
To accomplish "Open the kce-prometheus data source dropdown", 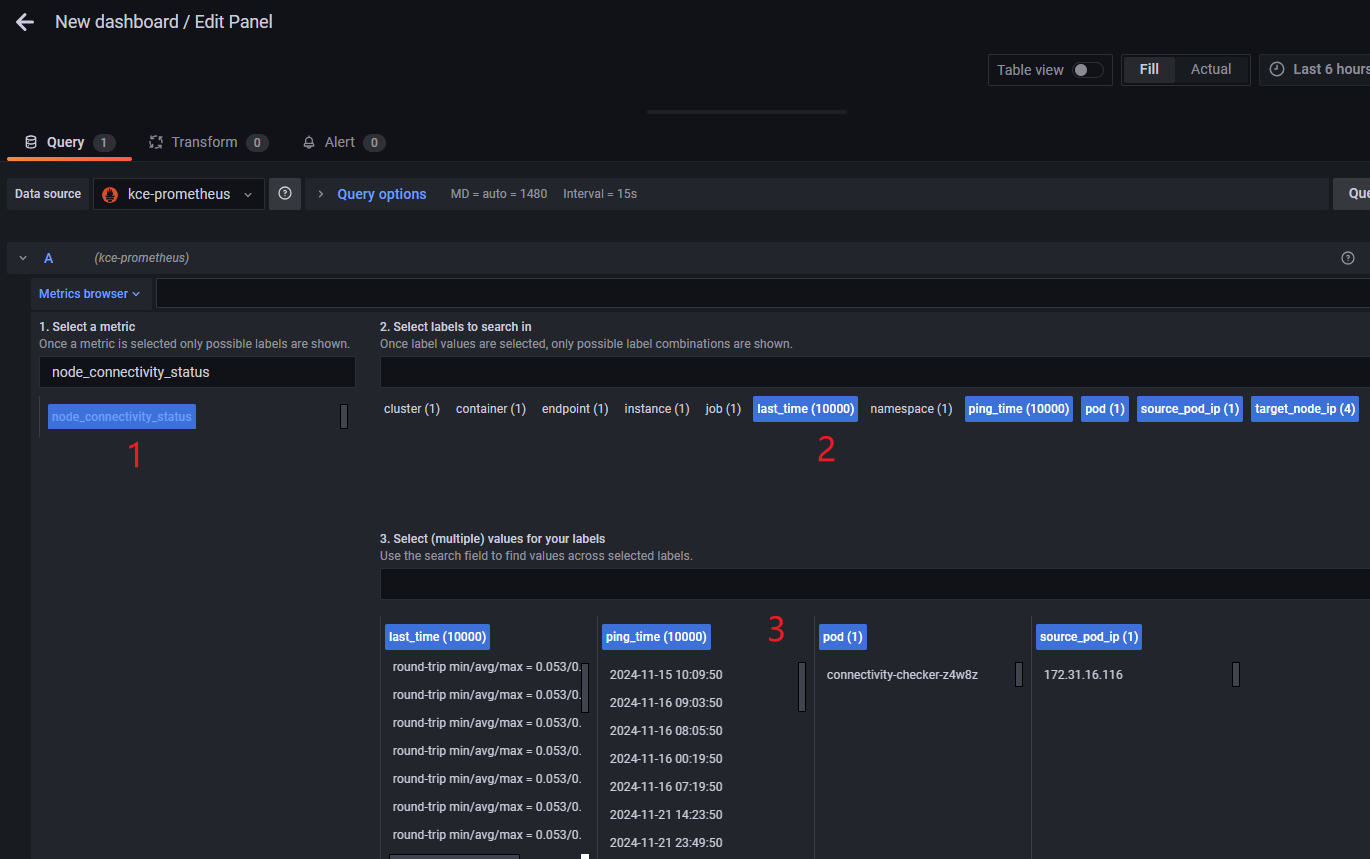I will point(180,194).
